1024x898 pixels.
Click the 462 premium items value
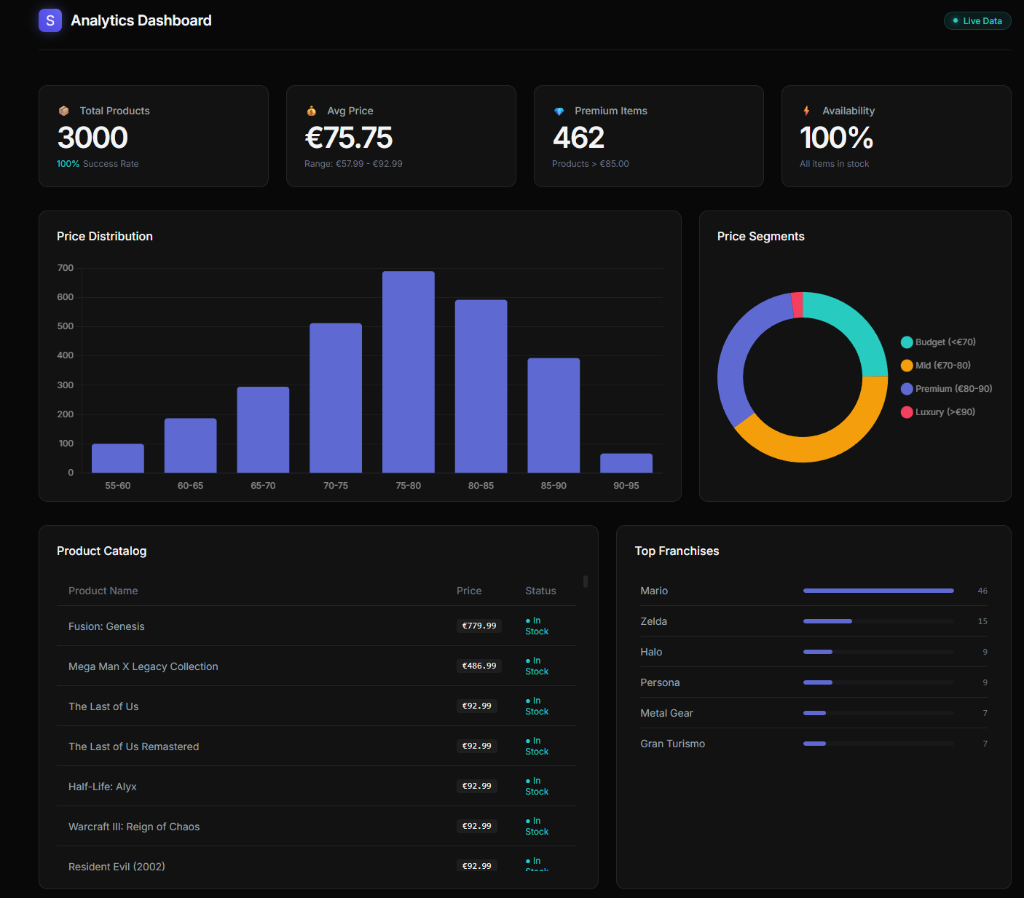point(579,138)
